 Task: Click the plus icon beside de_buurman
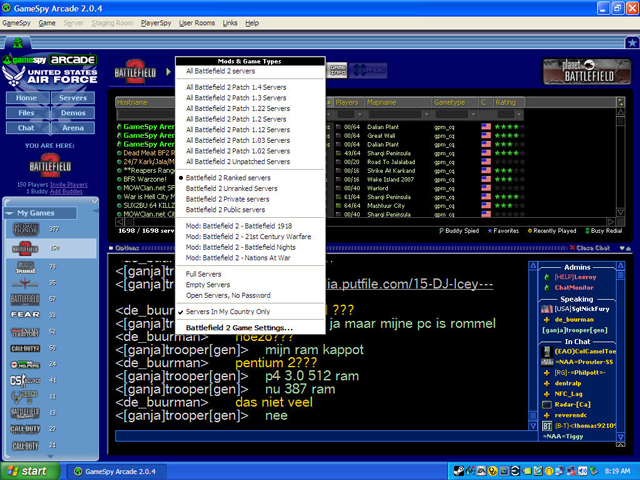(547, 320)
